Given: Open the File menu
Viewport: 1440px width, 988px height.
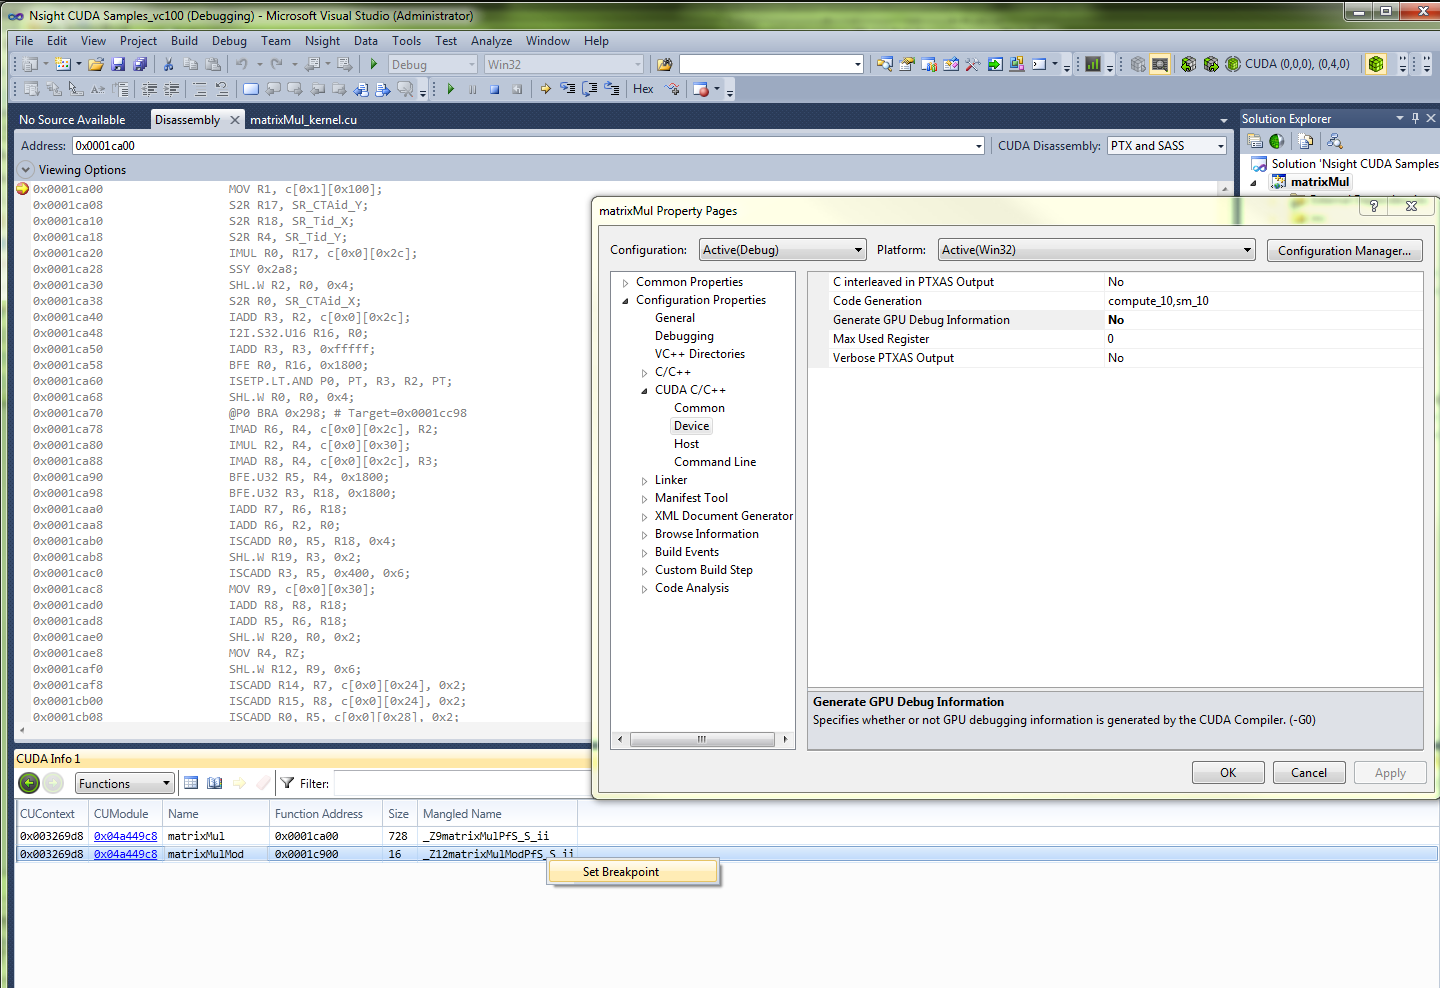Looking at the screenshot, I should click(x=24, y=41).
